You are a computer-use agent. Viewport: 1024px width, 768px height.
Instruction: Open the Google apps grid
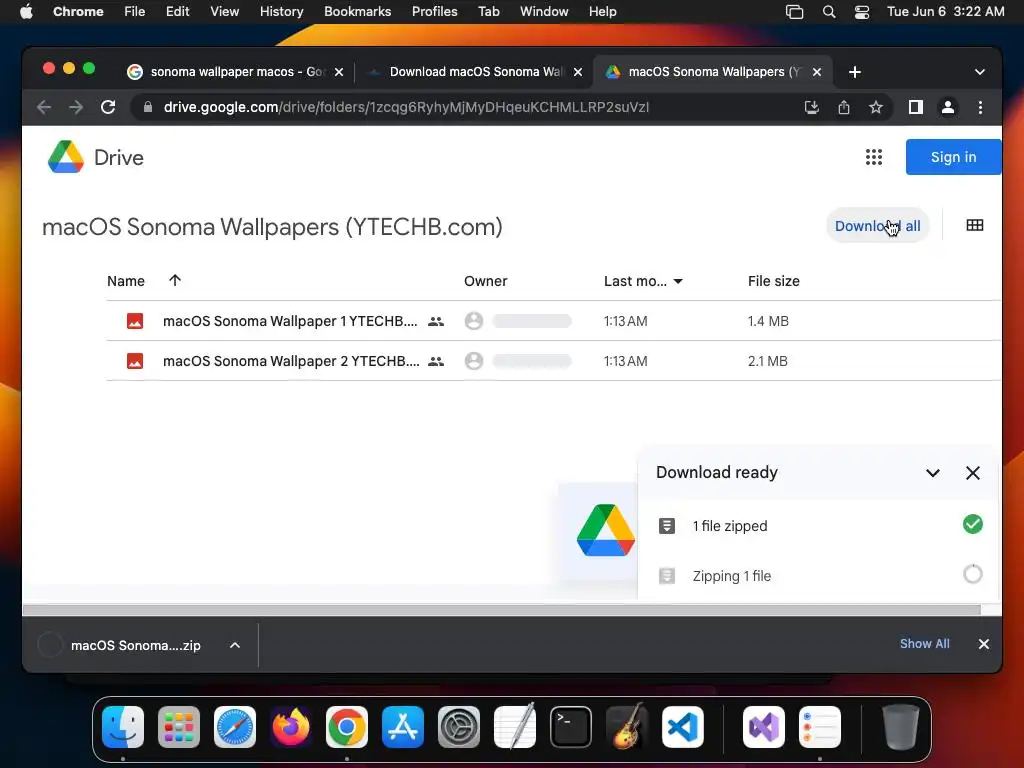pyautogui.click(x=874, y=157)
